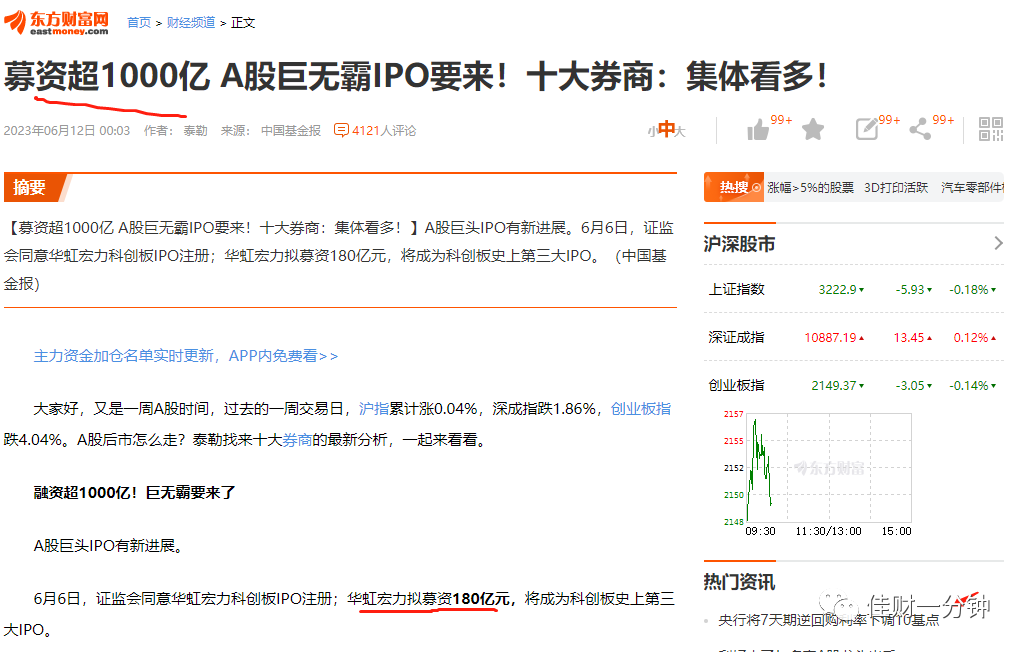Click source 中国基金报
Viewport: 1024px width, 652px height.
pyautogui.click(x=291, y=131)
